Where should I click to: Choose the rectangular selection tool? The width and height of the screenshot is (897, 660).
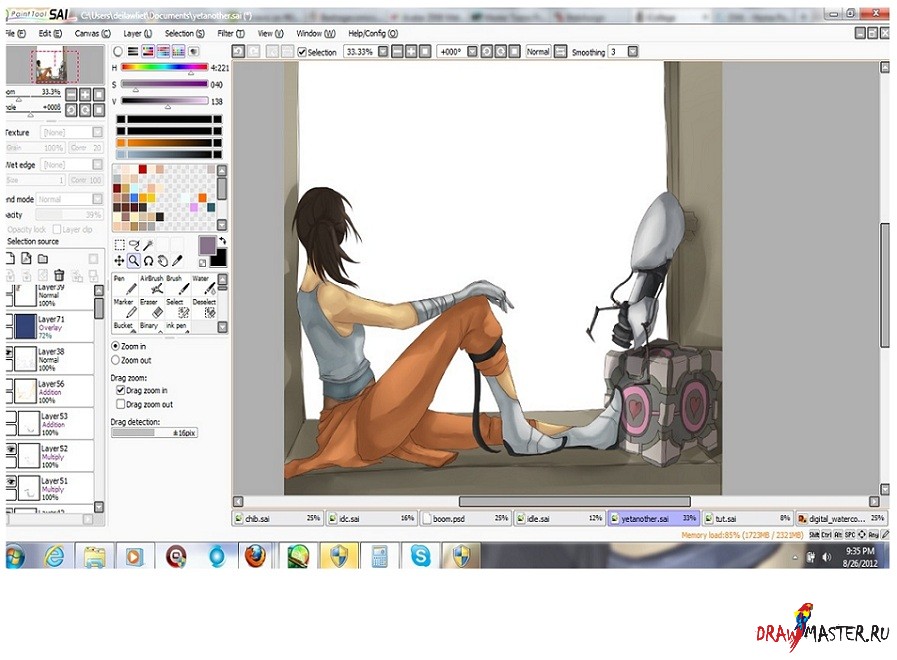(x=119, y=245)
